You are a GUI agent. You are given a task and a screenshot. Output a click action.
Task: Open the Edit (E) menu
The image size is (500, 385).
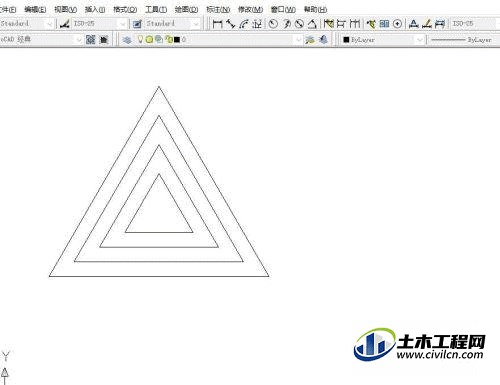click(x=35, y=9)
